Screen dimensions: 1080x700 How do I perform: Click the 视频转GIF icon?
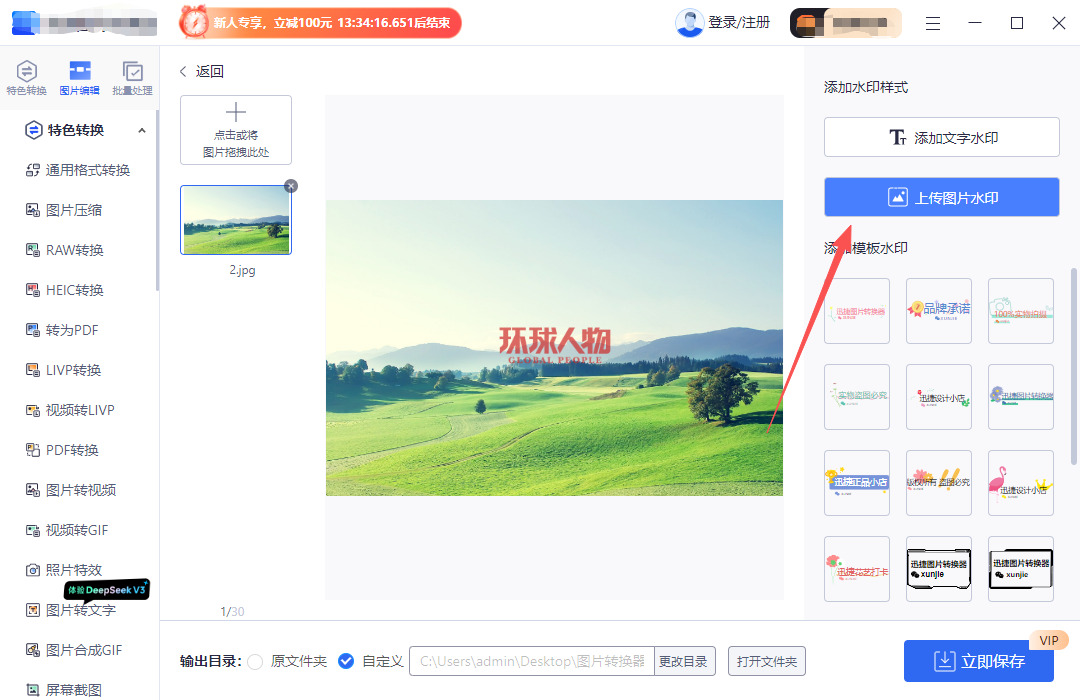coord(32,530)
